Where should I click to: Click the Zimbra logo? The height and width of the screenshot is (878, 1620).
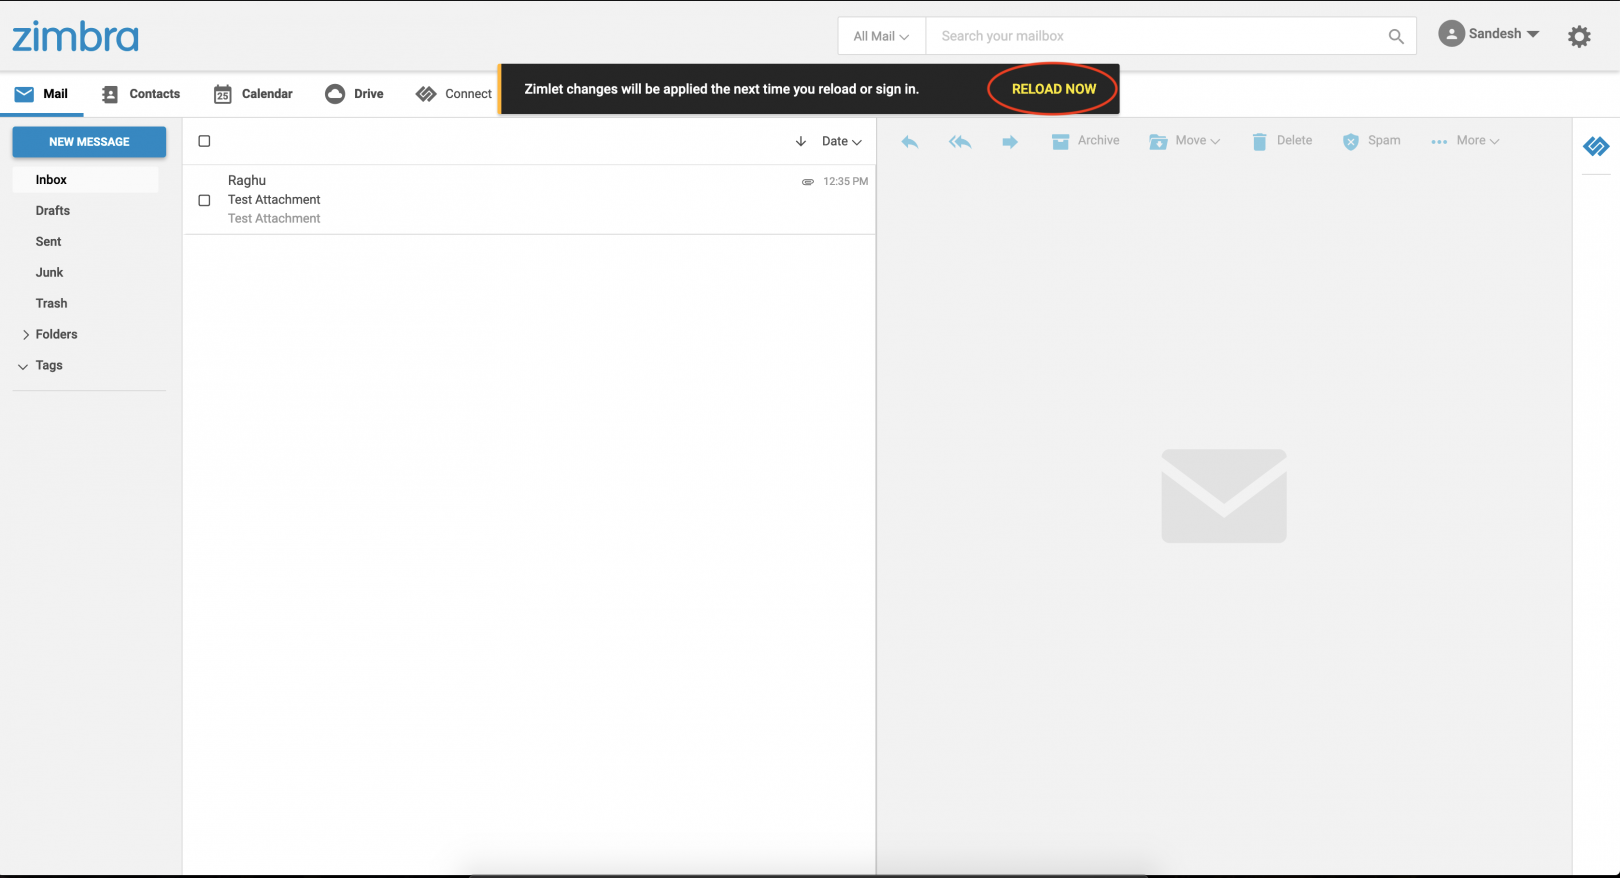(x=75, y=37)
